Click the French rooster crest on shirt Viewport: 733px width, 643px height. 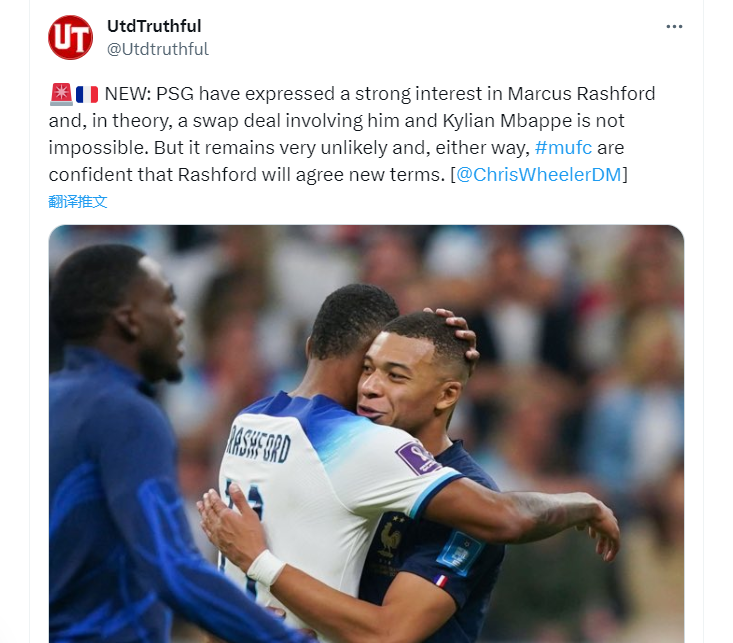390,538
